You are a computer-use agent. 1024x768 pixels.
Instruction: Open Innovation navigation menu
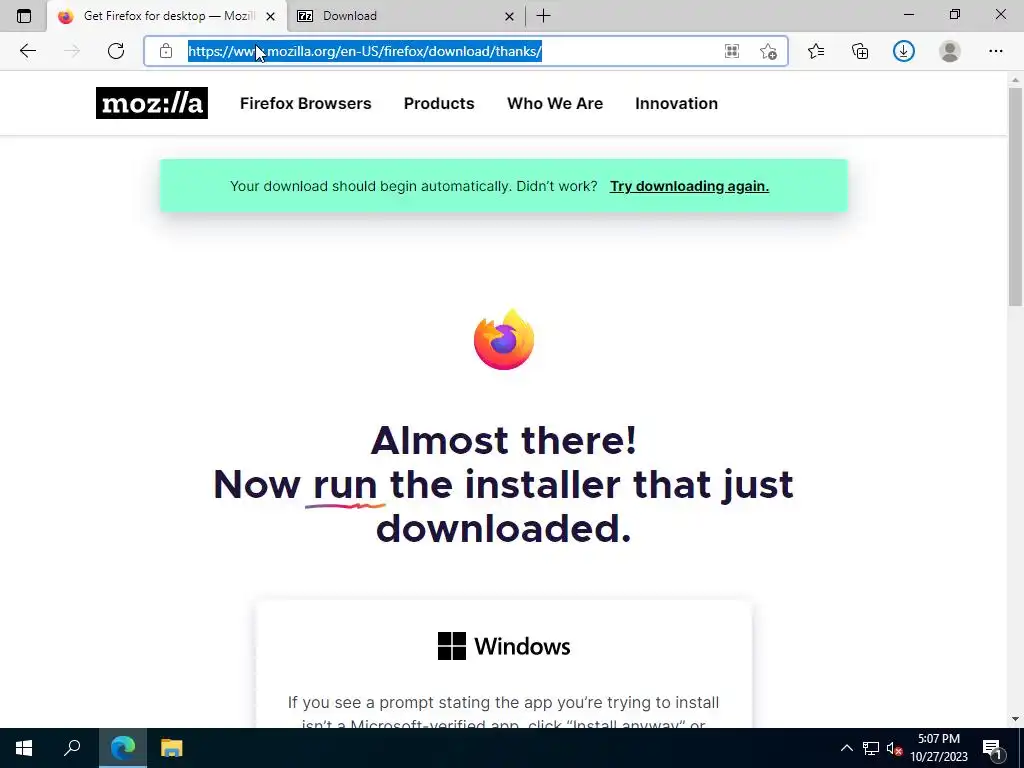[x=677, y=103]
